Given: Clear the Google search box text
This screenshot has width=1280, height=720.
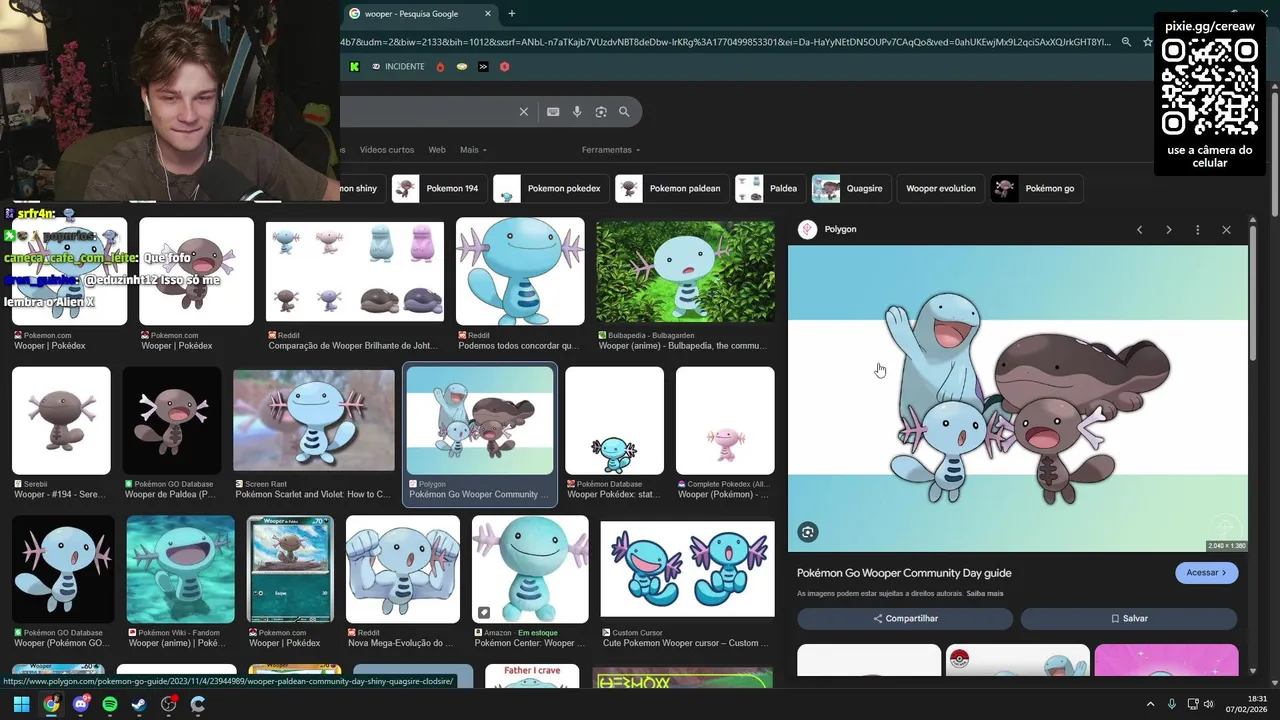Looking at the screenshot, I should [x=523, y=112].
